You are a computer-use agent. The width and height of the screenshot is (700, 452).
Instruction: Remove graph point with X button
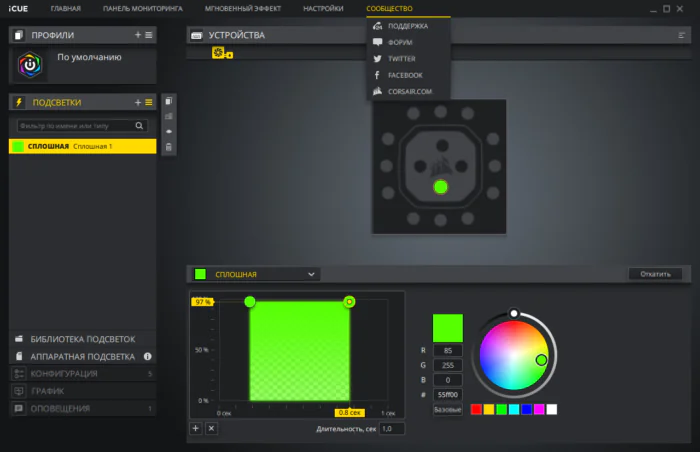tap(212, 428)
